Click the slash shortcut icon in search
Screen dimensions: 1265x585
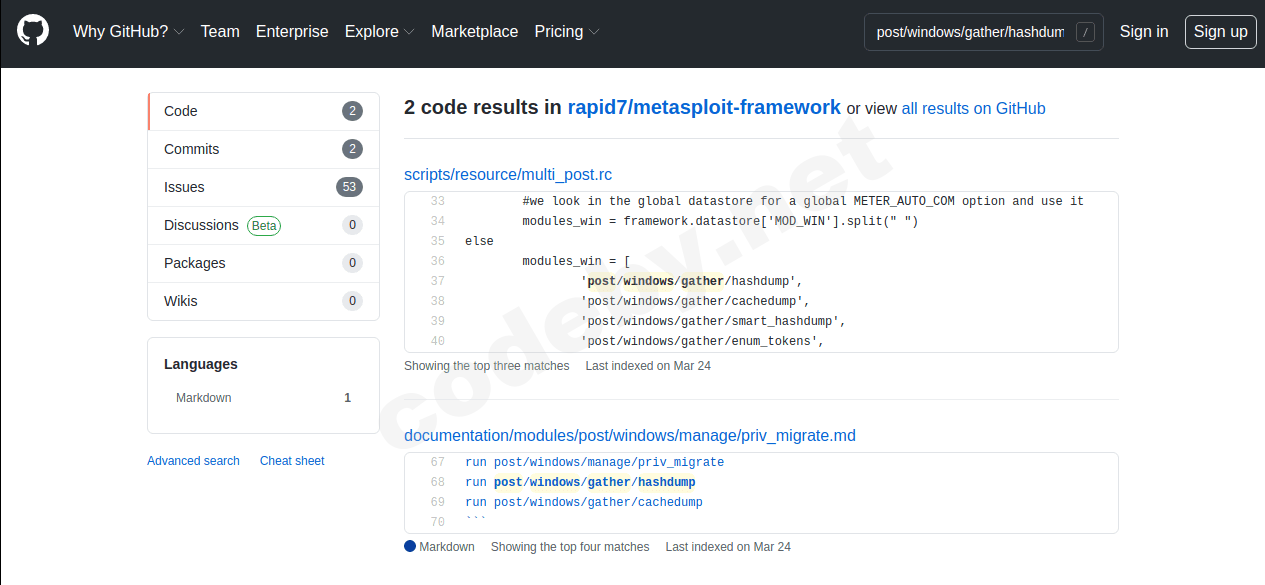point(1085,32)
